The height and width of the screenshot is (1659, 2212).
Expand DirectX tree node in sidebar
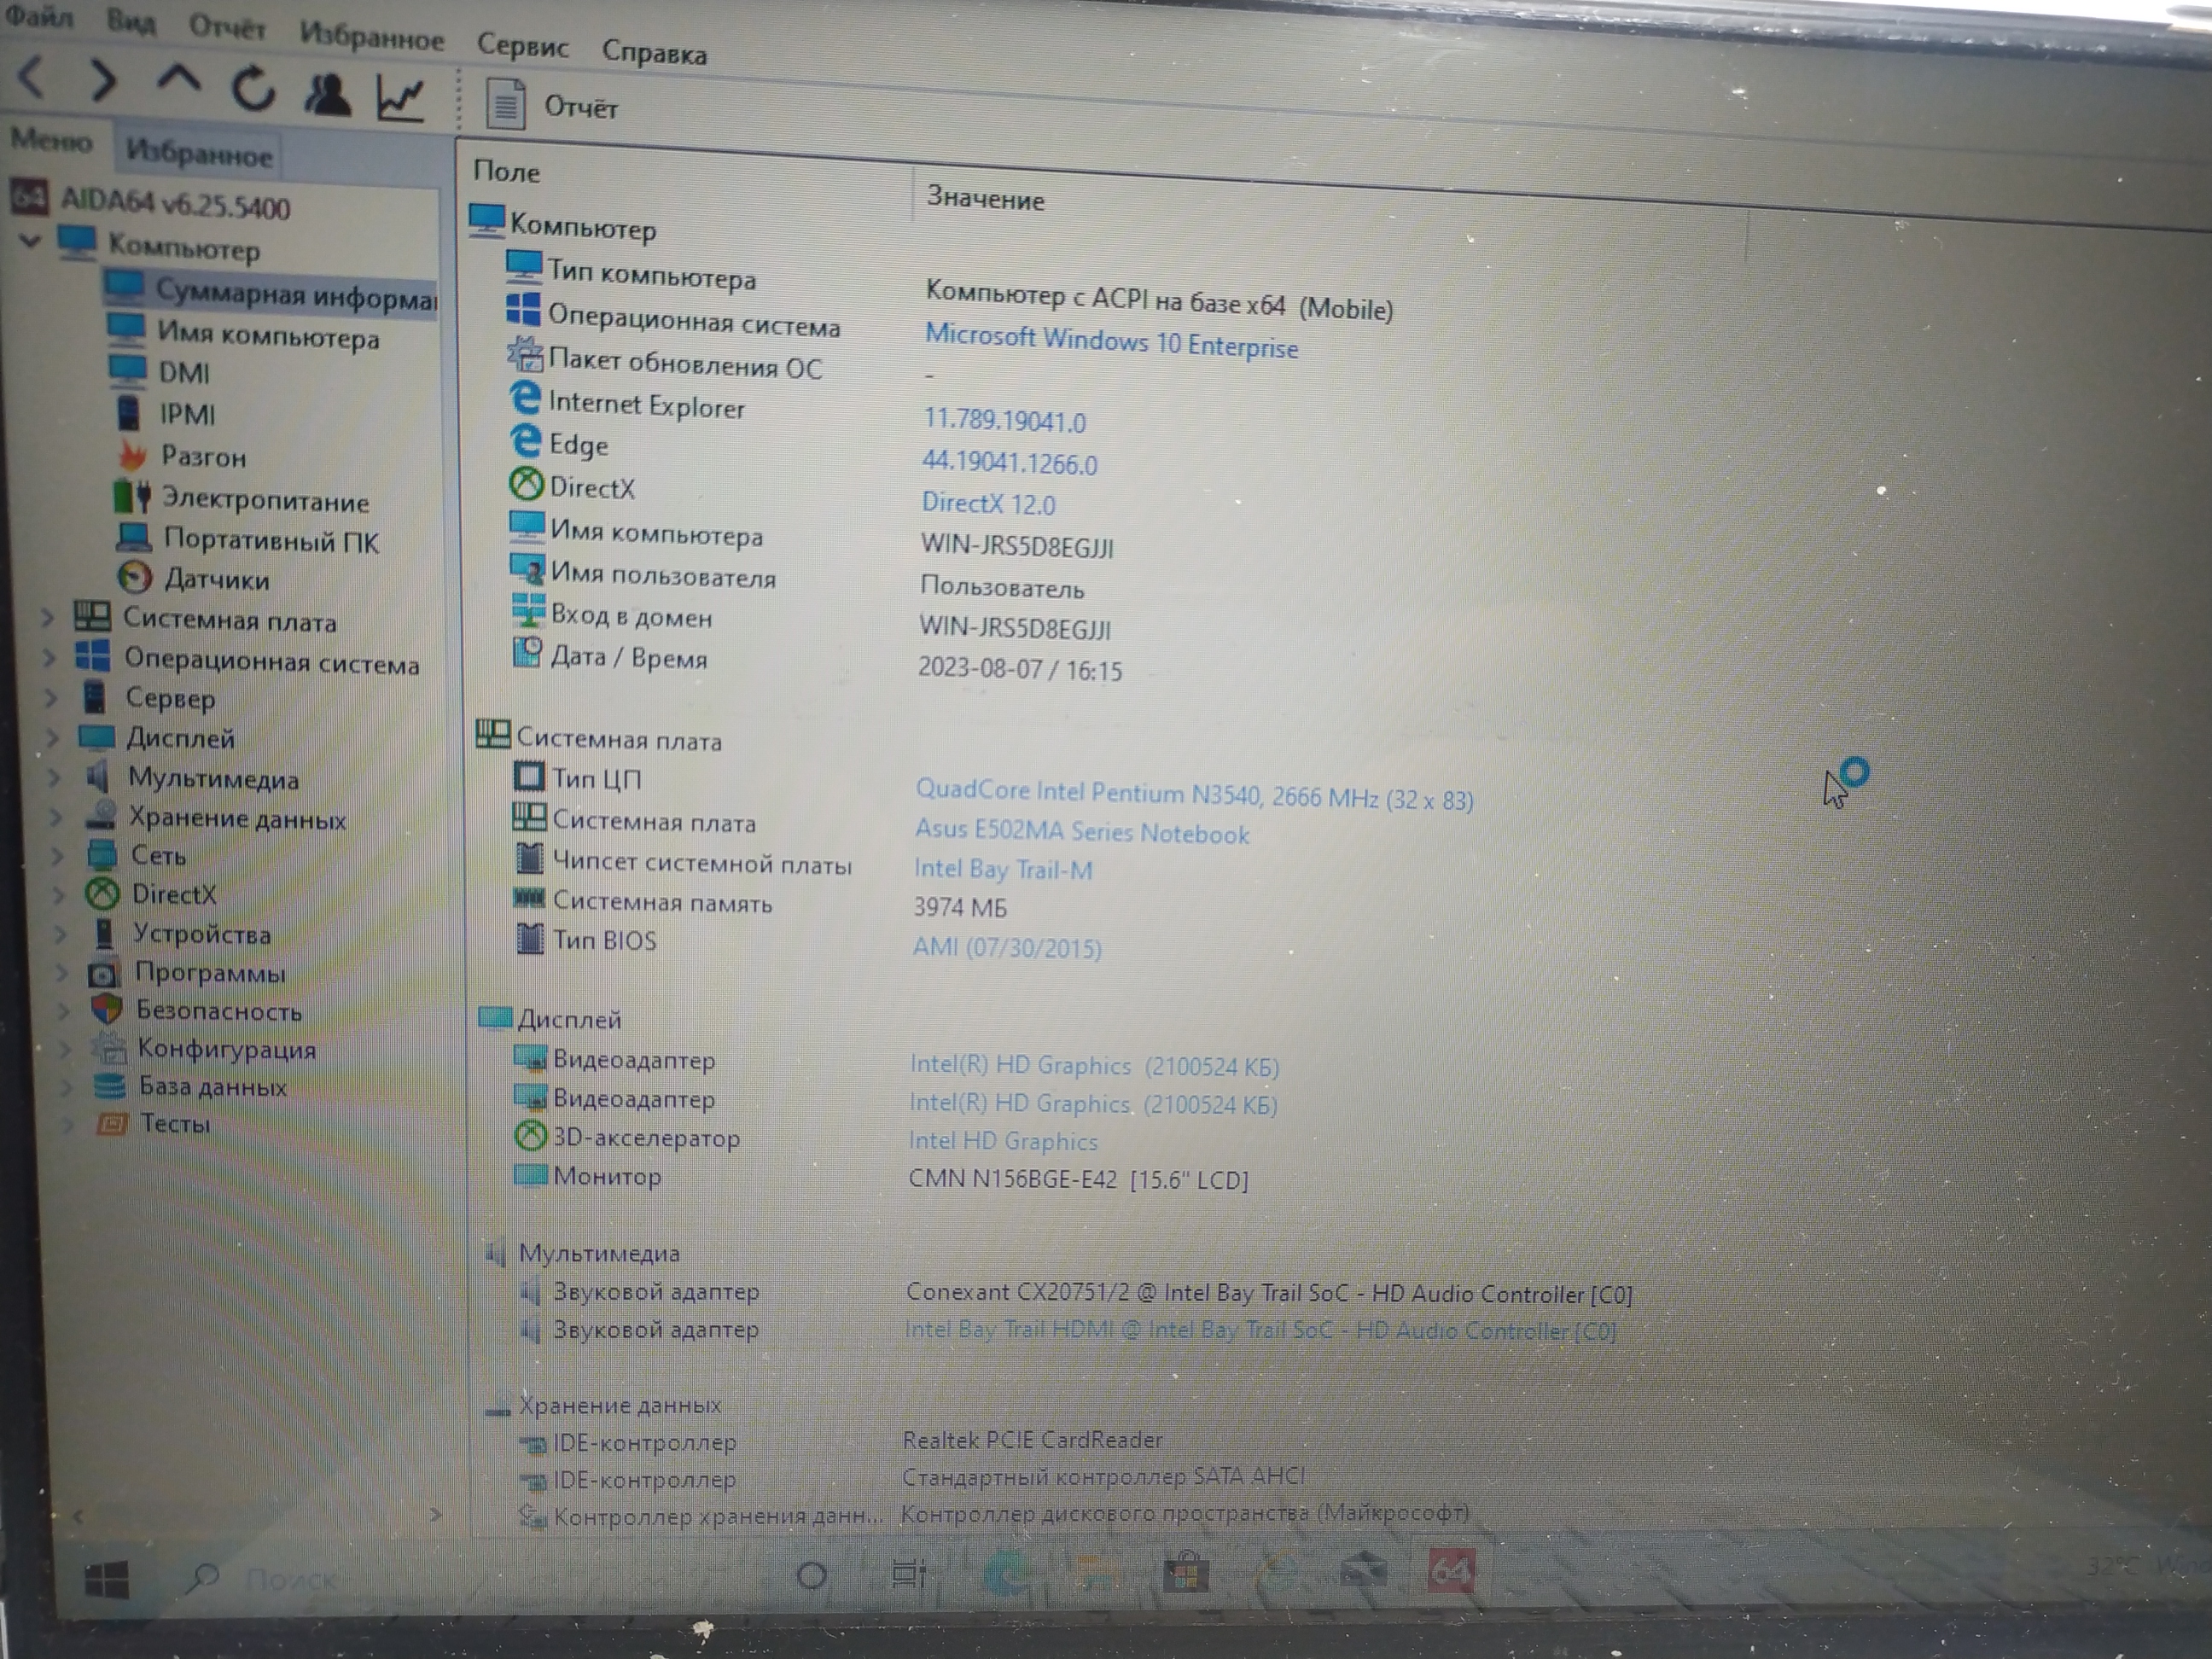point(59,895)
